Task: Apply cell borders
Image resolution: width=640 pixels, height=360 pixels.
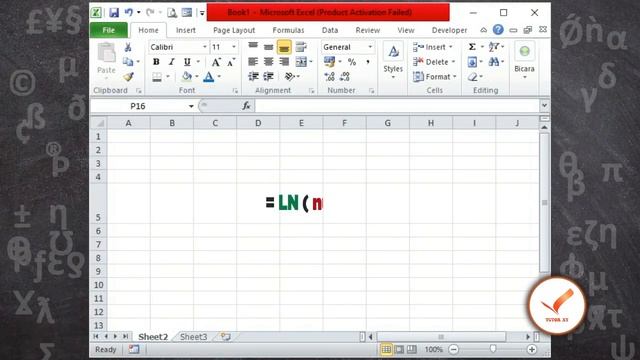Action: coord(157,77)
